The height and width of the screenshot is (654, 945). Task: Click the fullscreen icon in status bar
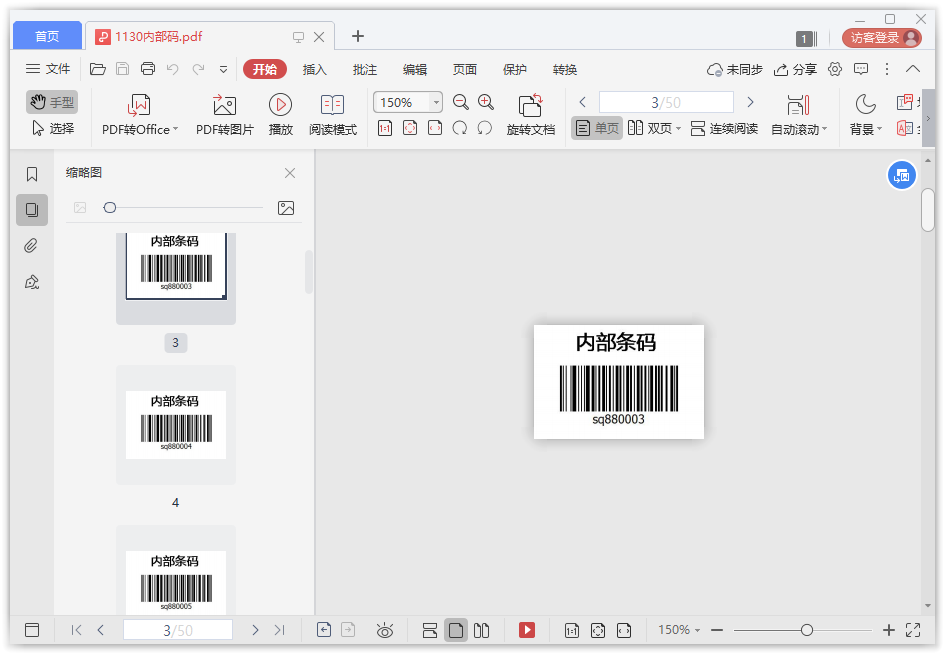tap(913, 630)
